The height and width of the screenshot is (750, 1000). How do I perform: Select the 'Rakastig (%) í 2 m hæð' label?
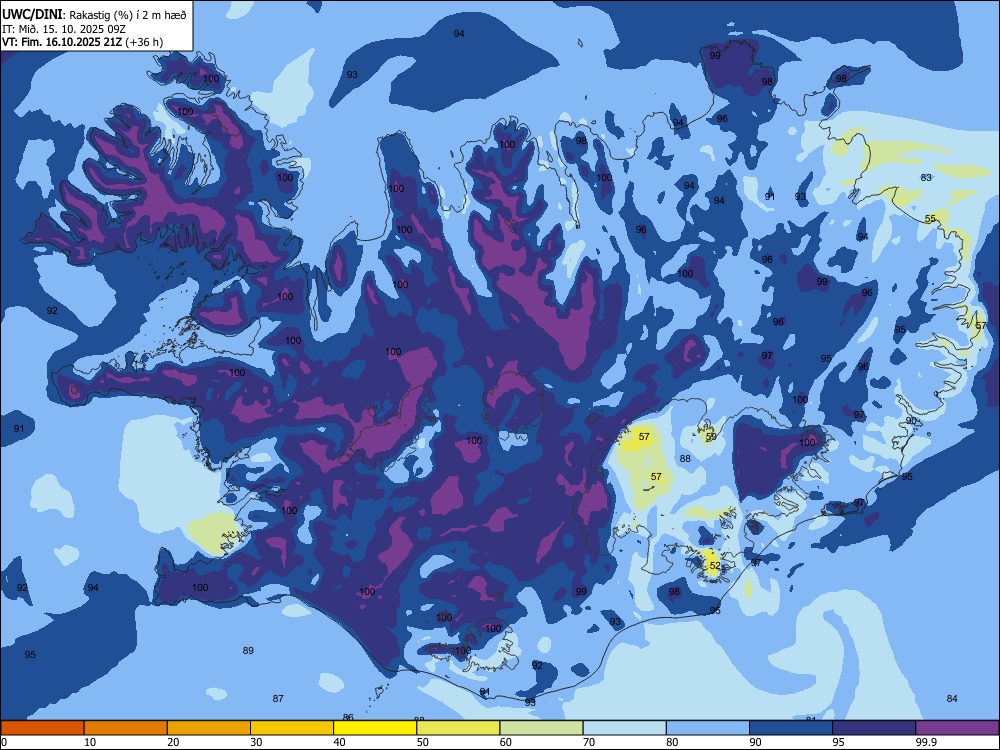pyautogui.click(x=128, y=15)
